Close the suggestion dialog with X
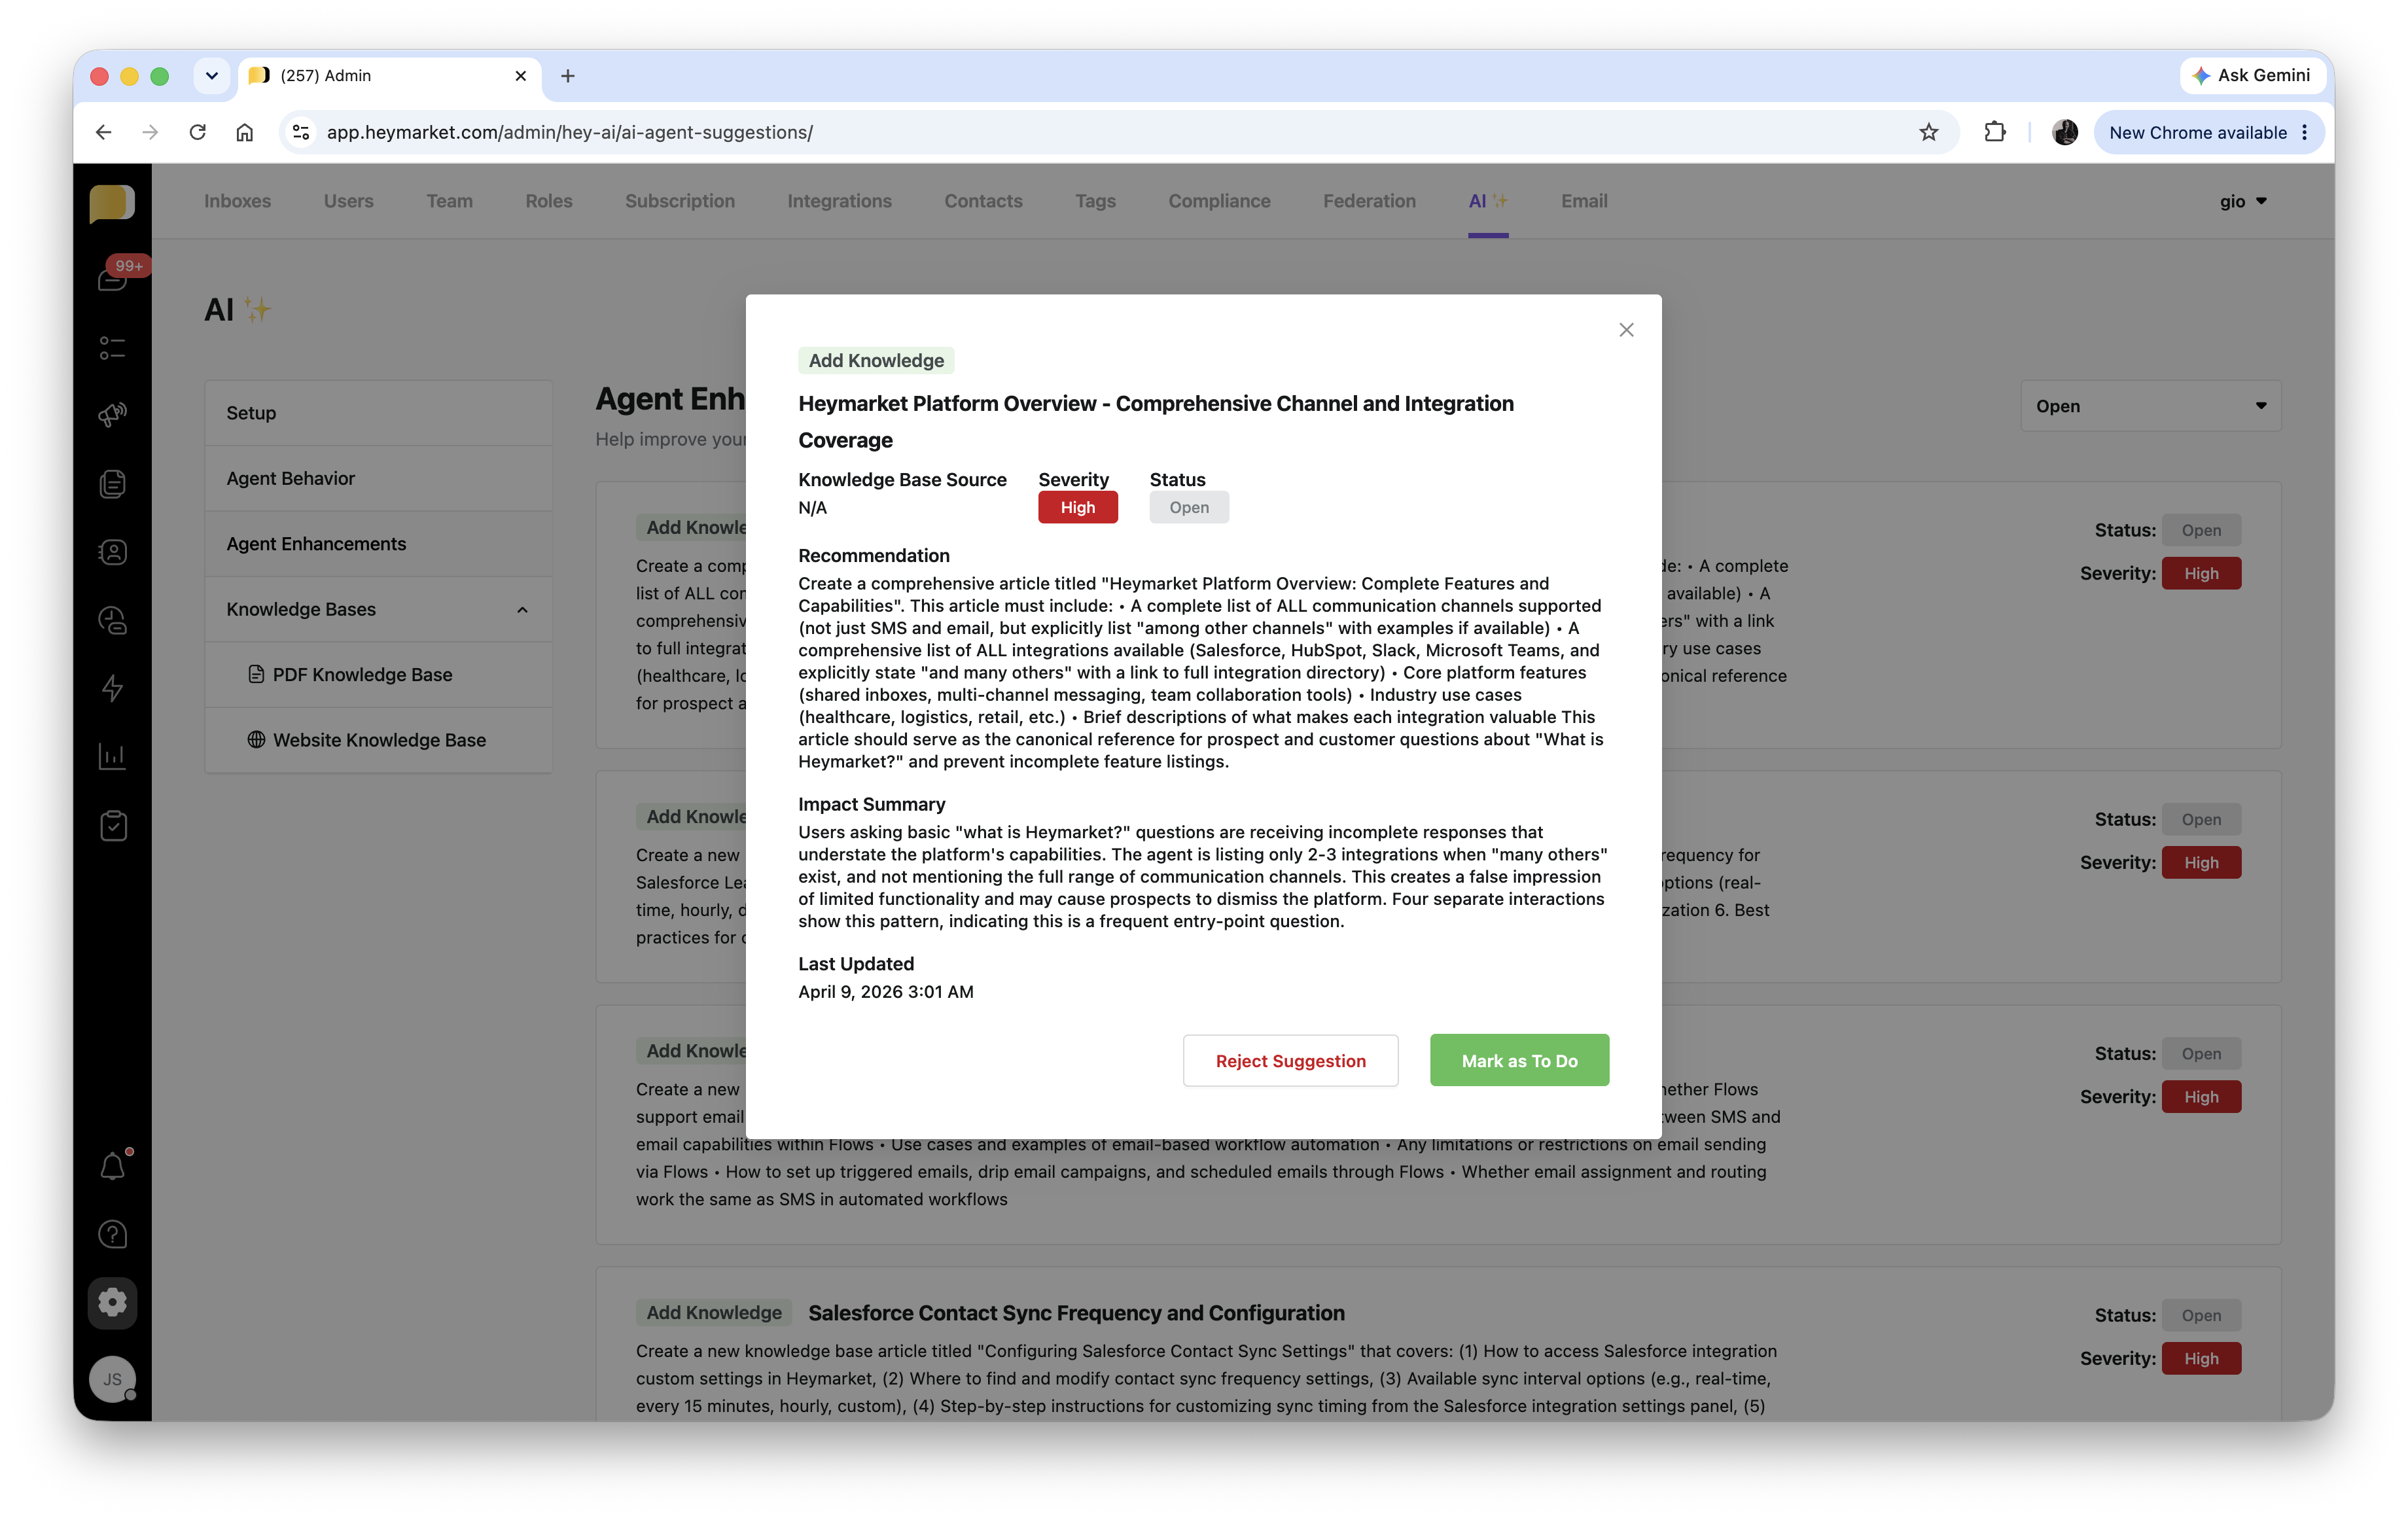The height and width of the screenshot is (1518, 2408). [1626, 330]
